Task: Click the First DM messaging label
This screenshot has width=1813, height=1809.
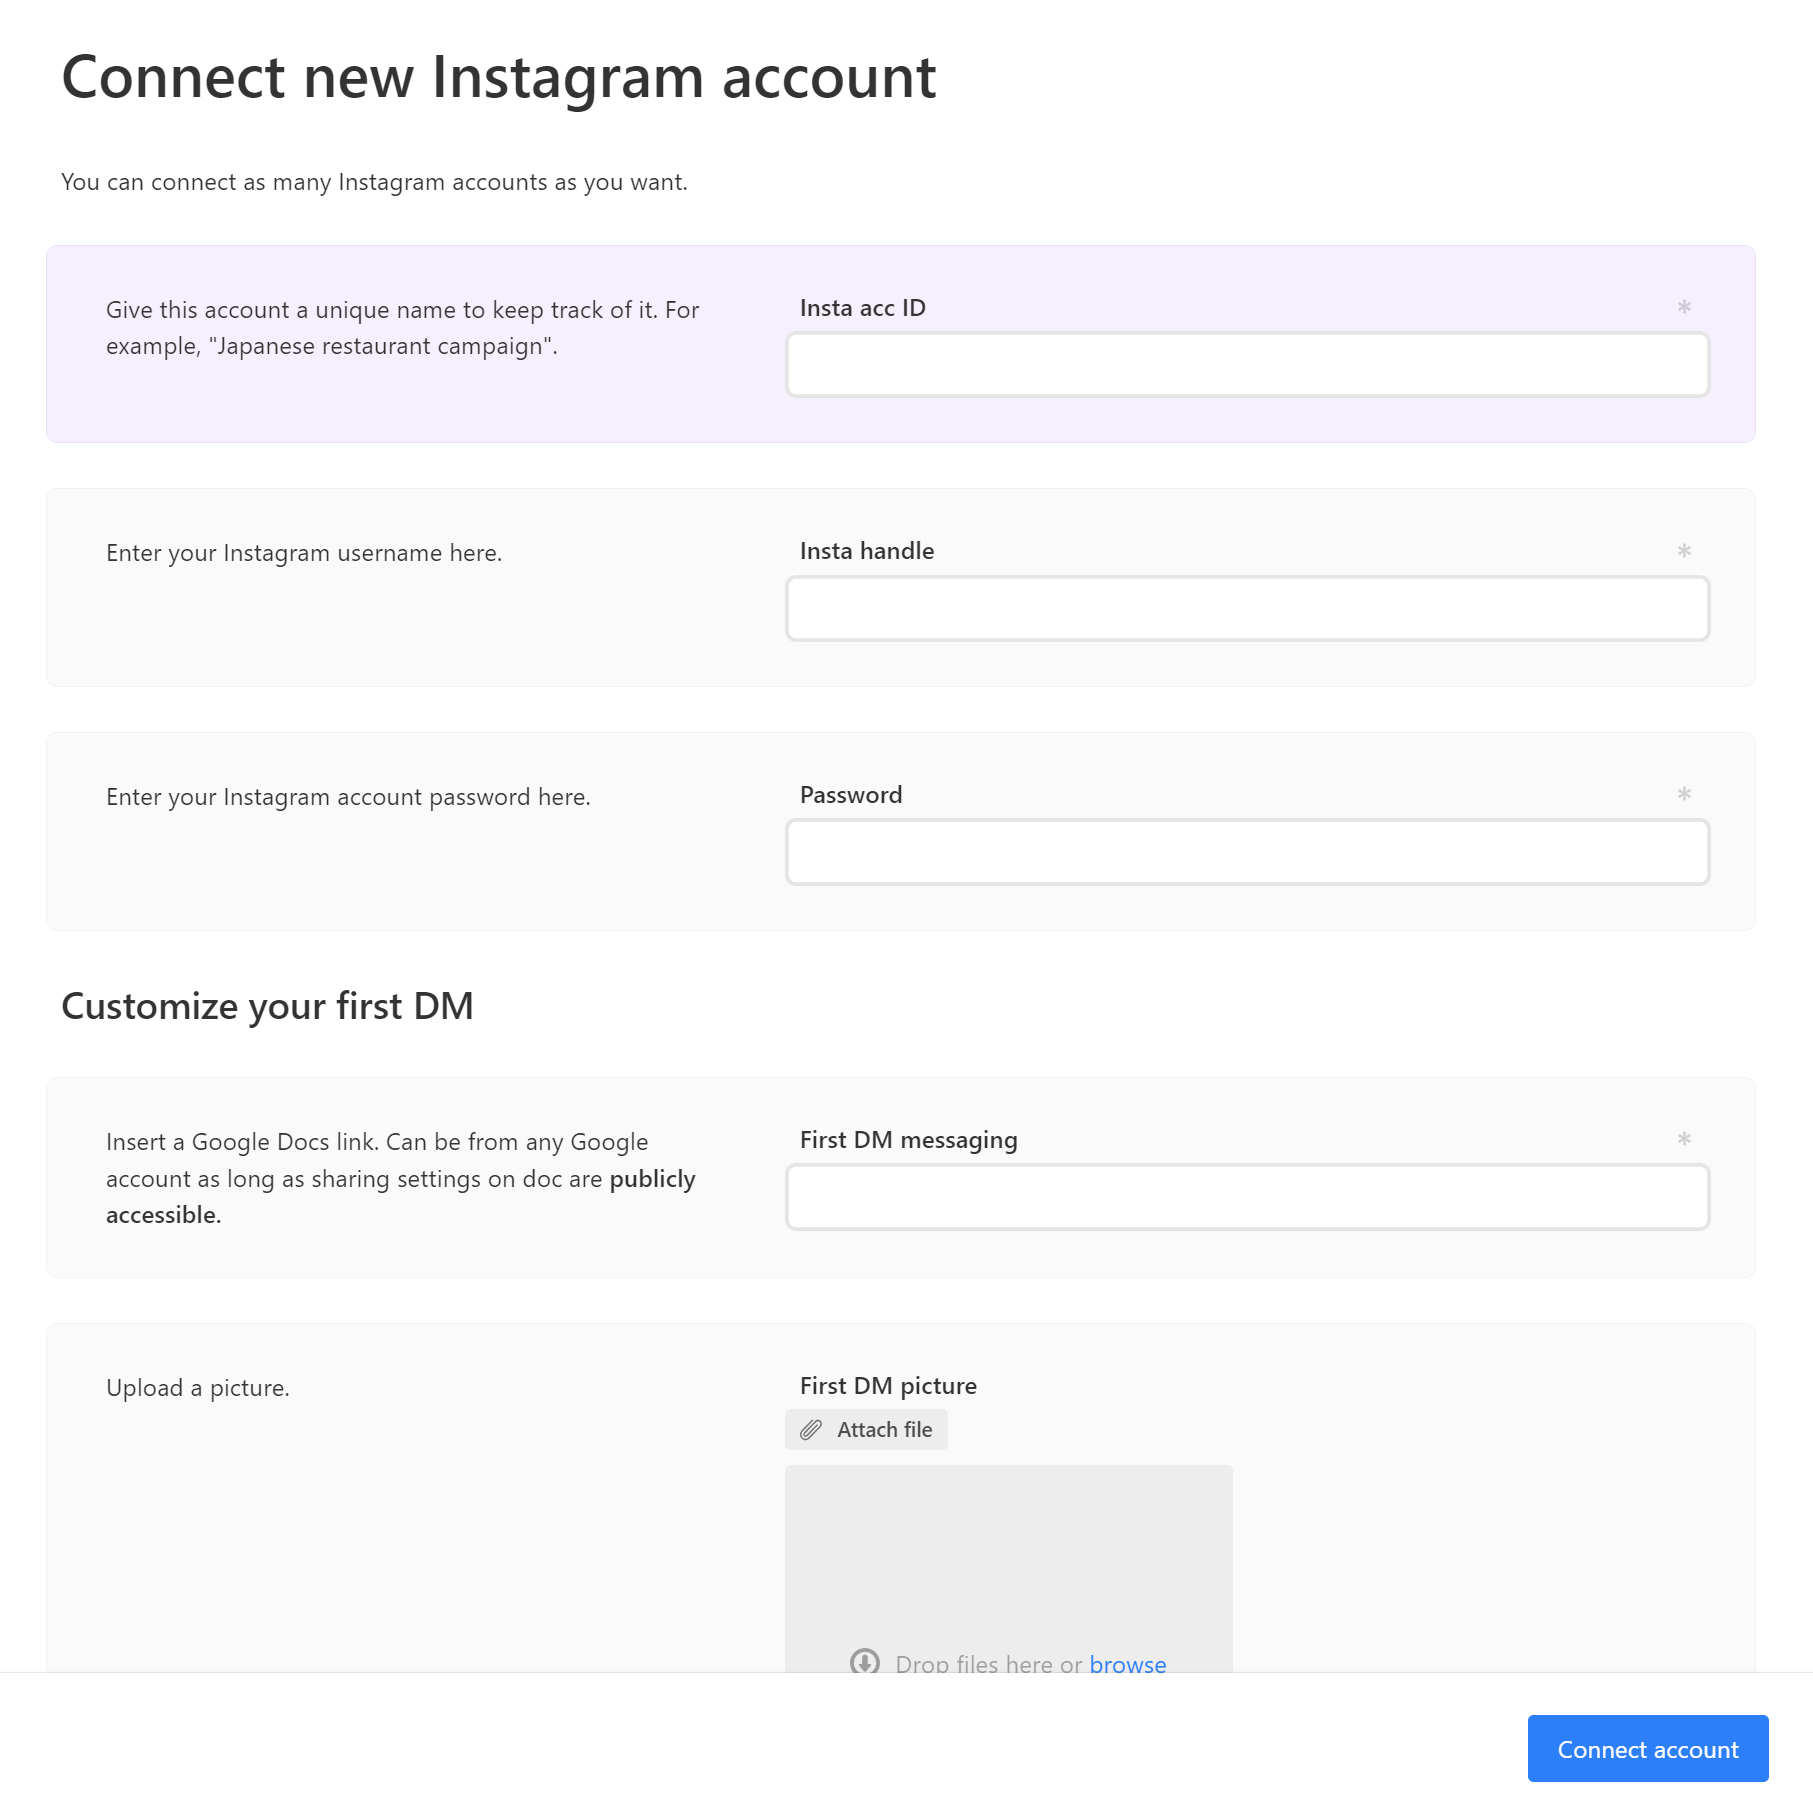Action: point(908,1140)
